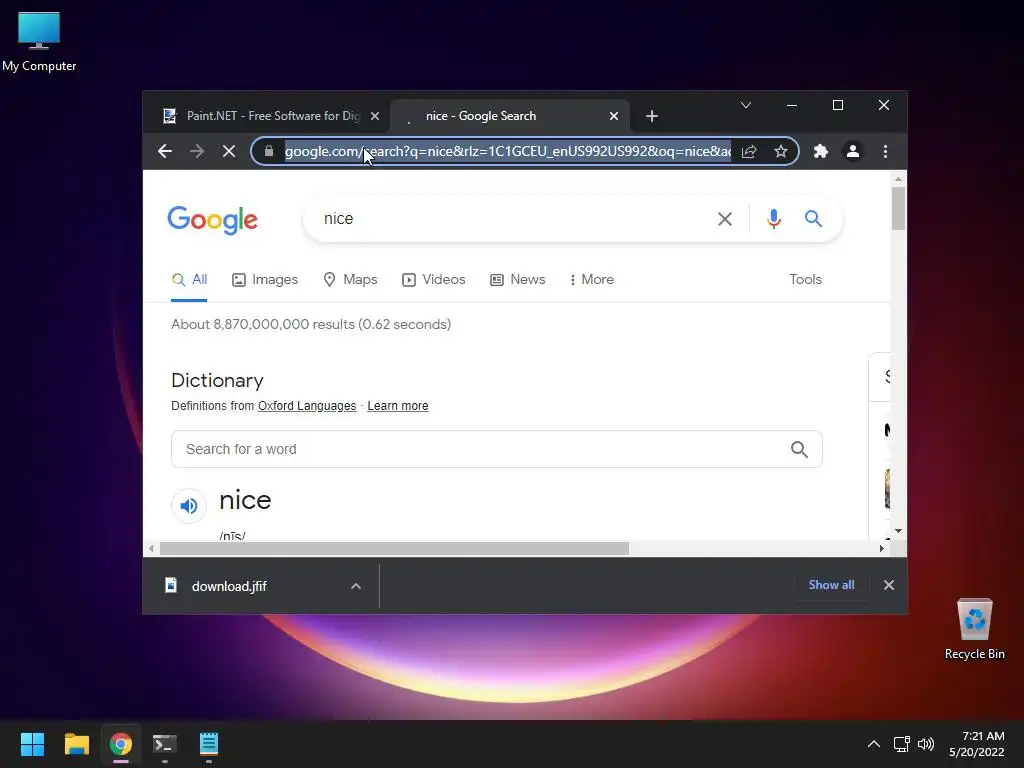This screenshot has height=768, width=1024.
Task: Open the Learn more link
Action: point(398,406)
